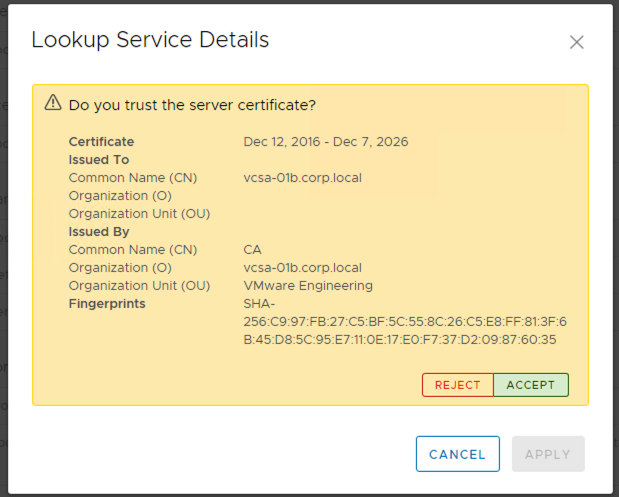This screenshot has height=497, width=619.
Task: Click the Organization (O) label under Issued To
Action: point(120,196)
